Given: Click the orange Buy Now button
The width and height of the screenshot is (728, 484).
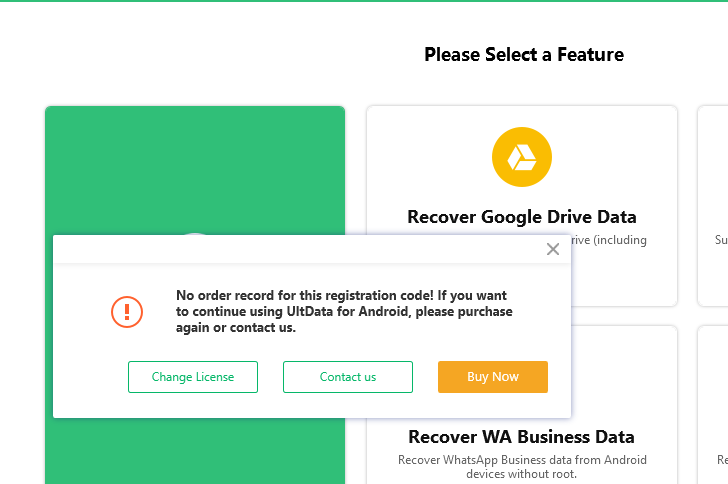Looking at the screenshot, I should (x=493, y=377).
